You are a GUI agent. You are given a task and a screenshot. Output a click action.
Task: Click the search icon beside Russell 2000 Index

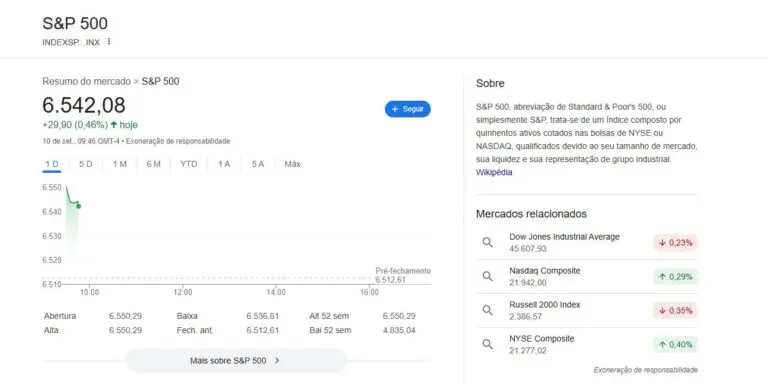(487, 310)
